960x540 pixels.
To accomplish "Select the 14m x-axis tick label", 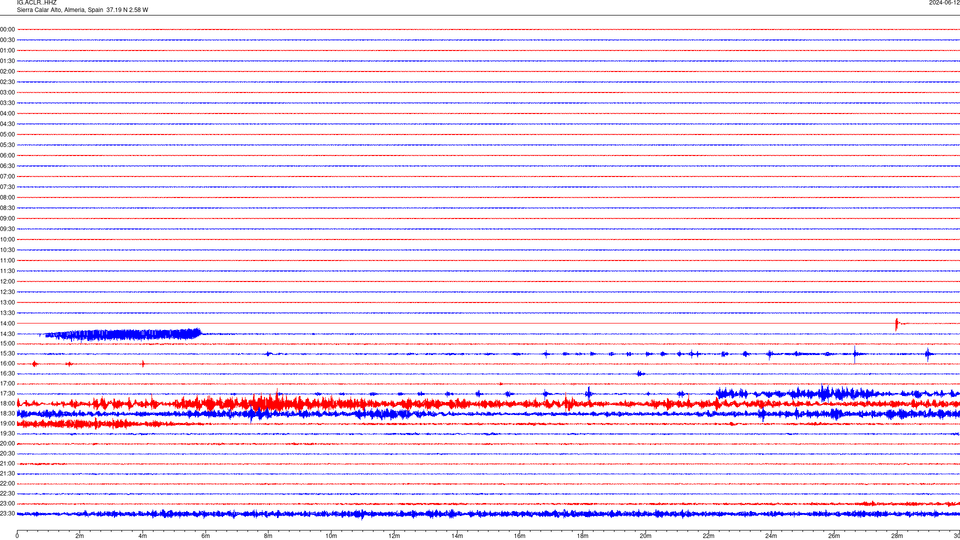I will click(x=457, y=536).
